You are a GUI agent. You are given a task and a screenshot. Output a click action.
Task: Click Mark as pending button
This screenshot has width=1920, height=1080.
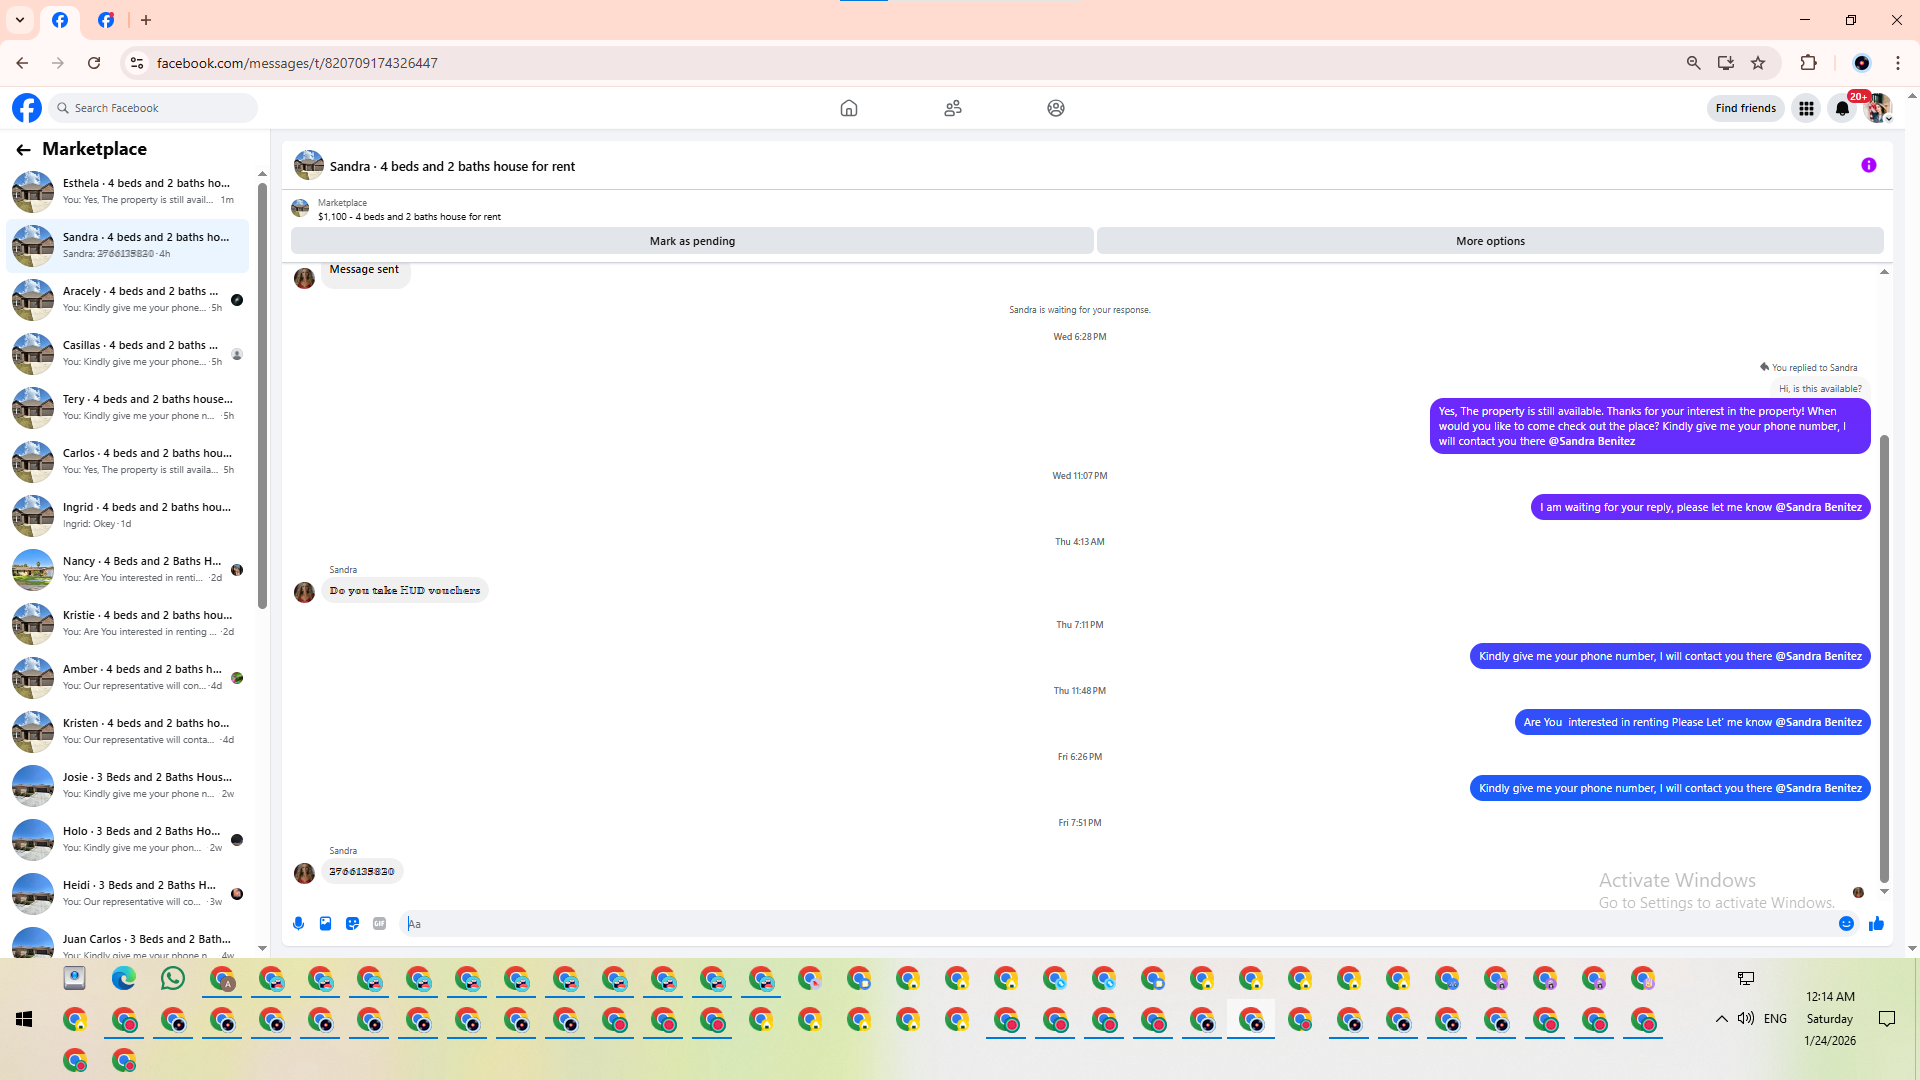click(x=692, y=241)
